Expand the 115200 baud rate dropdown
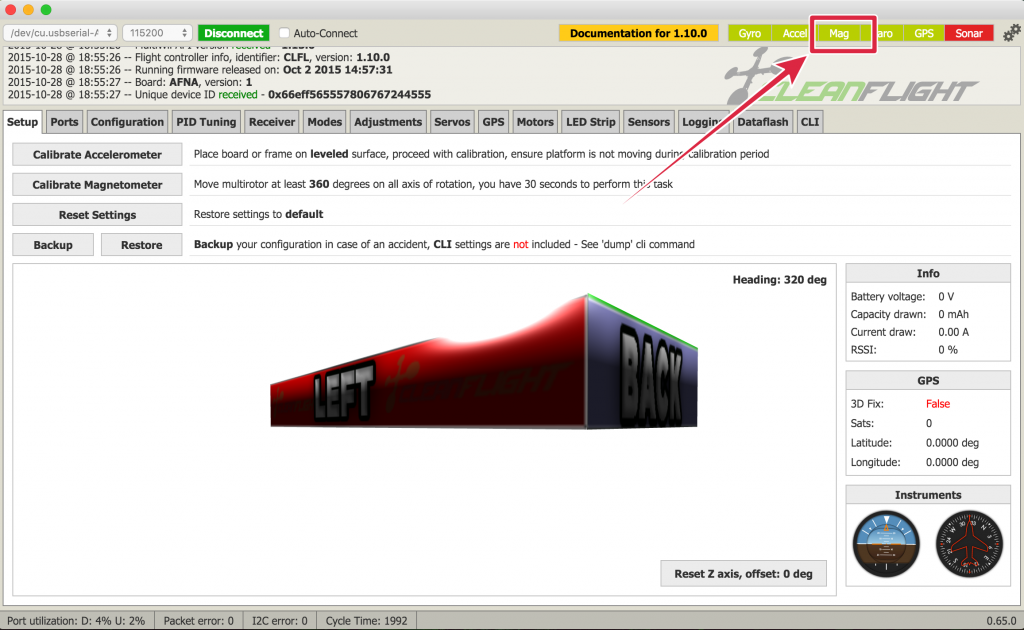 pyautogui.click(x=157, y=33)
